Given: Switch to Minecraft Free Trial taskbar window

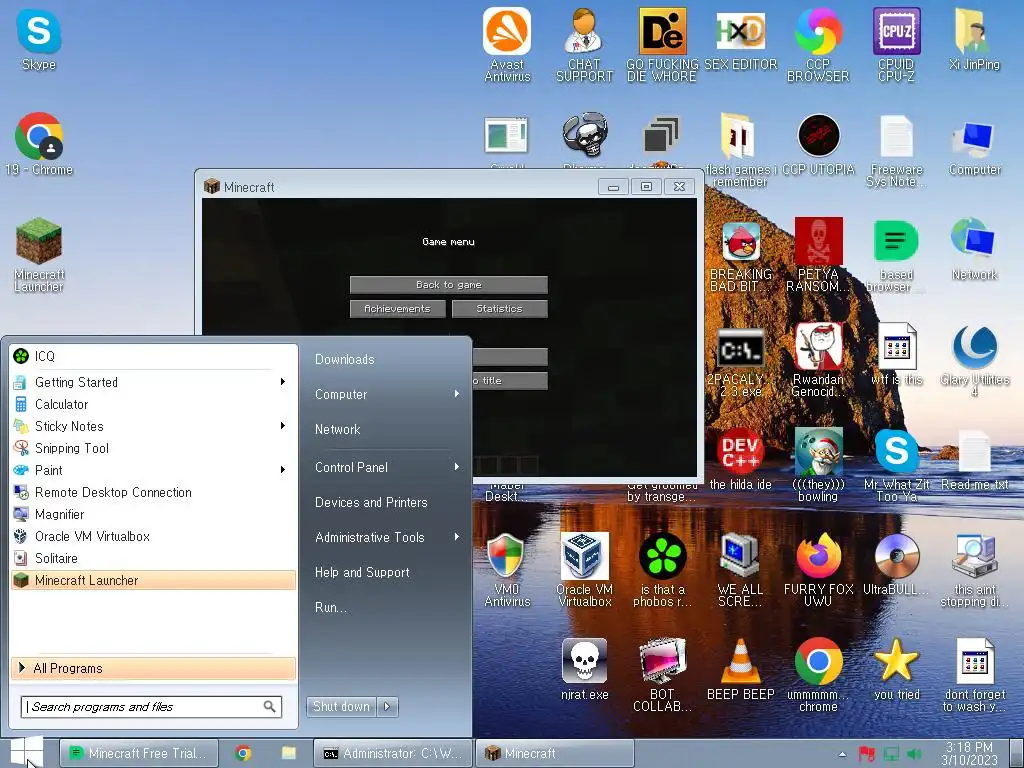Looking at the screenshot, I should coord(140,753).
